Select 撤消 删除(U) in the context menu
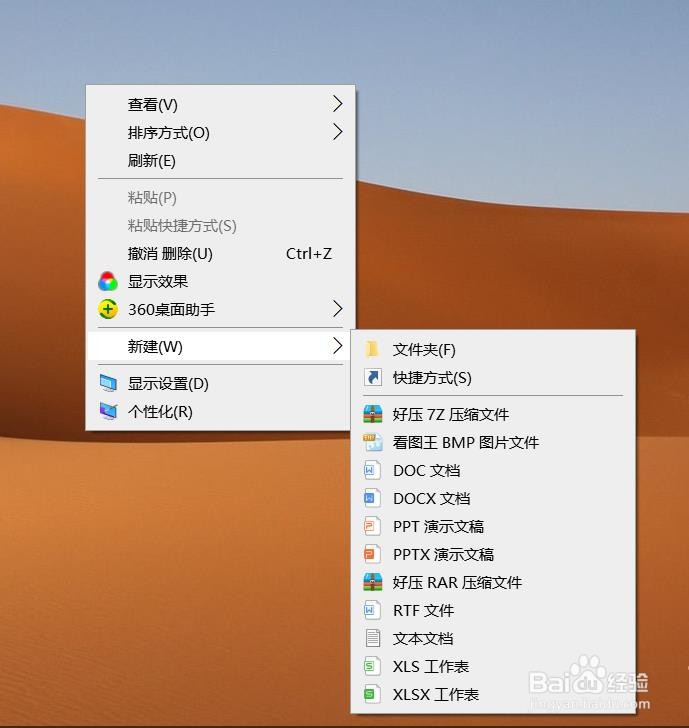This screenshot has width=689, height=728. pos(221,254)
